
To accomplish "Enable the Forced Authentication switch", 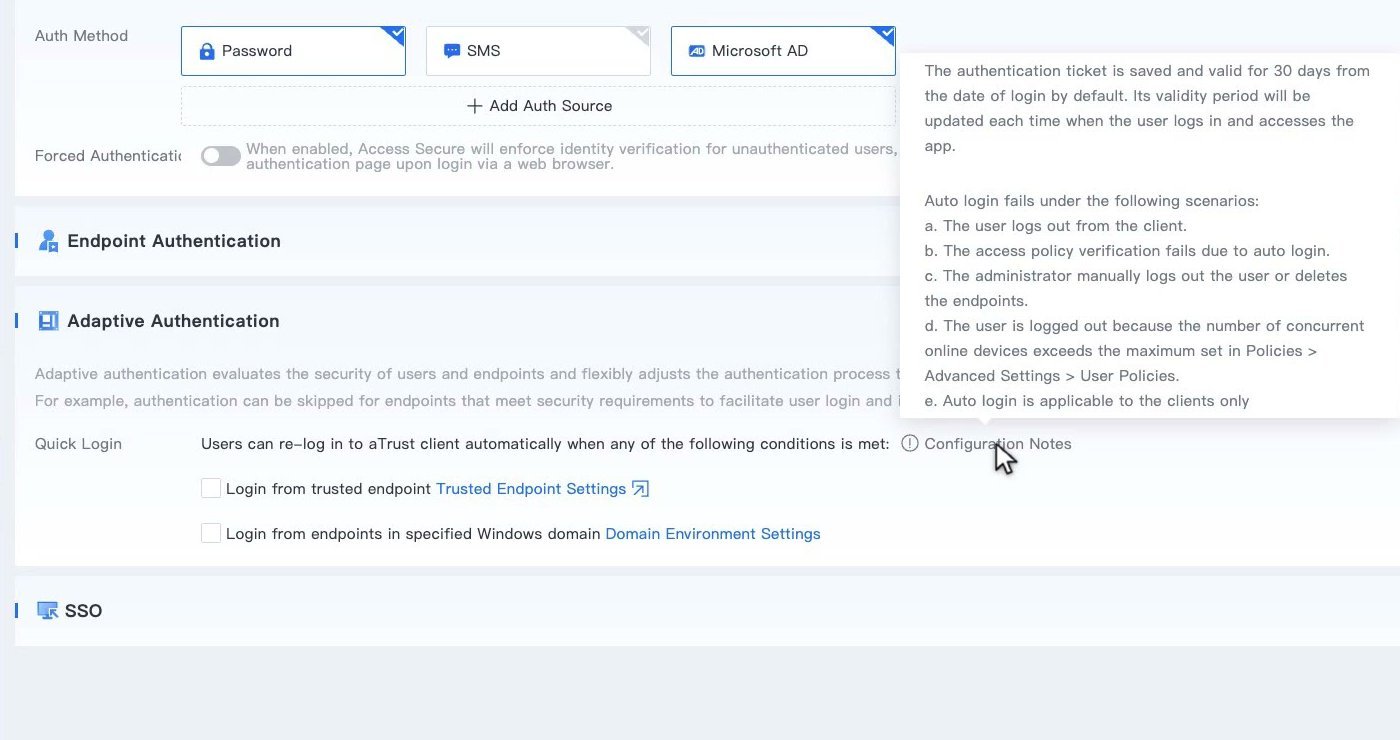I will click(221, 156).
